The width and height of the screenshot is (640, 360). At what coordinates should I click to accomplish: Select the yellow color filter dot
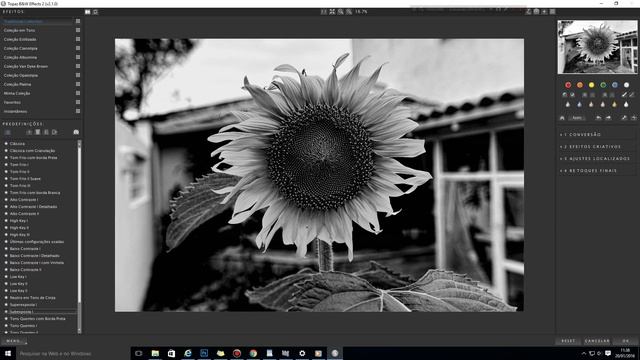click(591, 85)
